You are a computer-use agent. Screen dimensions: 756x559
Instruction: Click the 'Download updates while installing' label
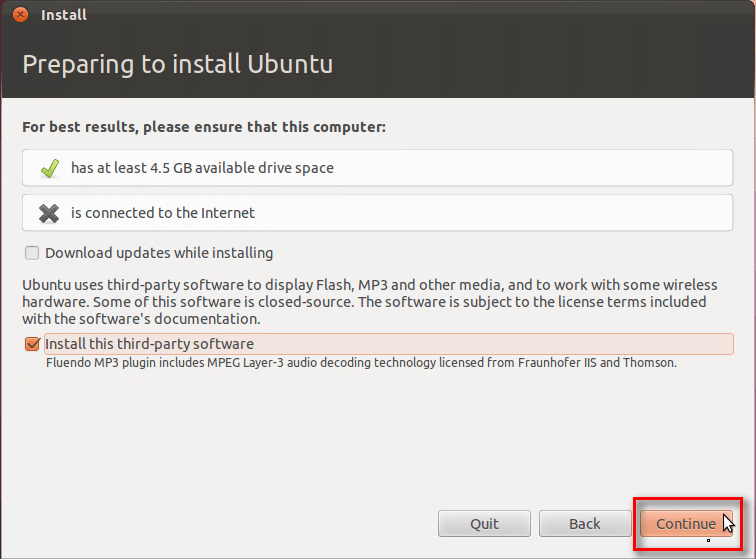point(159,253)
